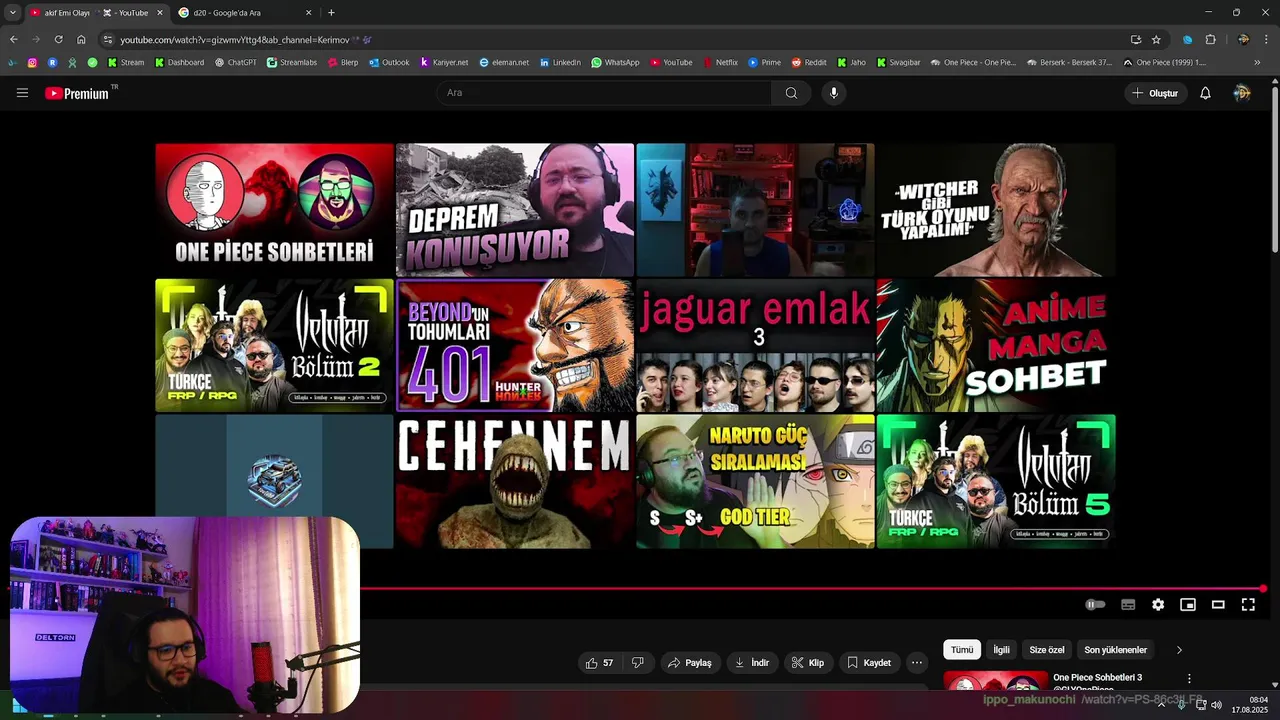
Task: Open Cehennem endscreen video
Action: 515,481
